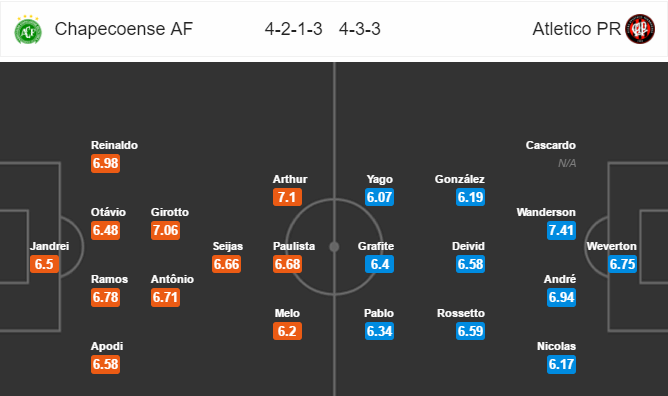Viewport: 668px width, 396px height.
Task: Click the Chapecoense AF green crest logo
Action: 28,29
